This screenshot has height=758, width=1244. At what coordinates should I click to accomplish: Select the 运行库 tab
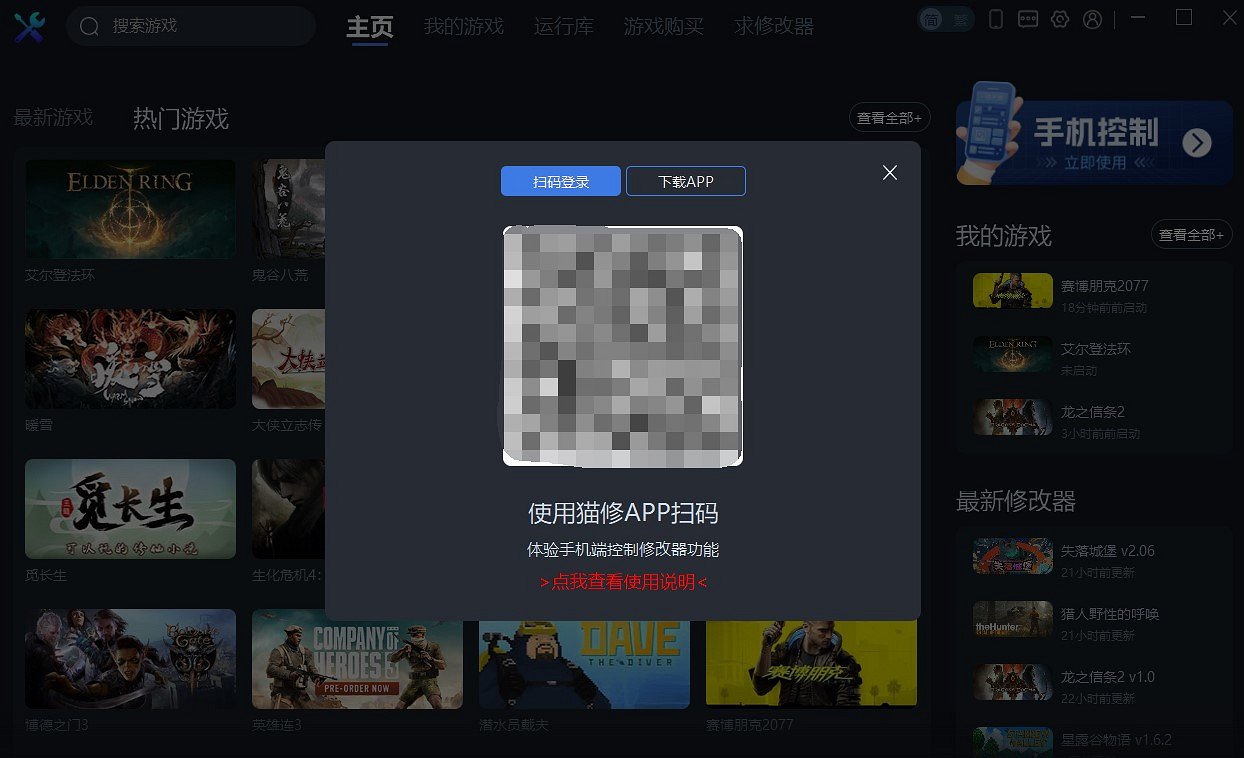[563, 26]
